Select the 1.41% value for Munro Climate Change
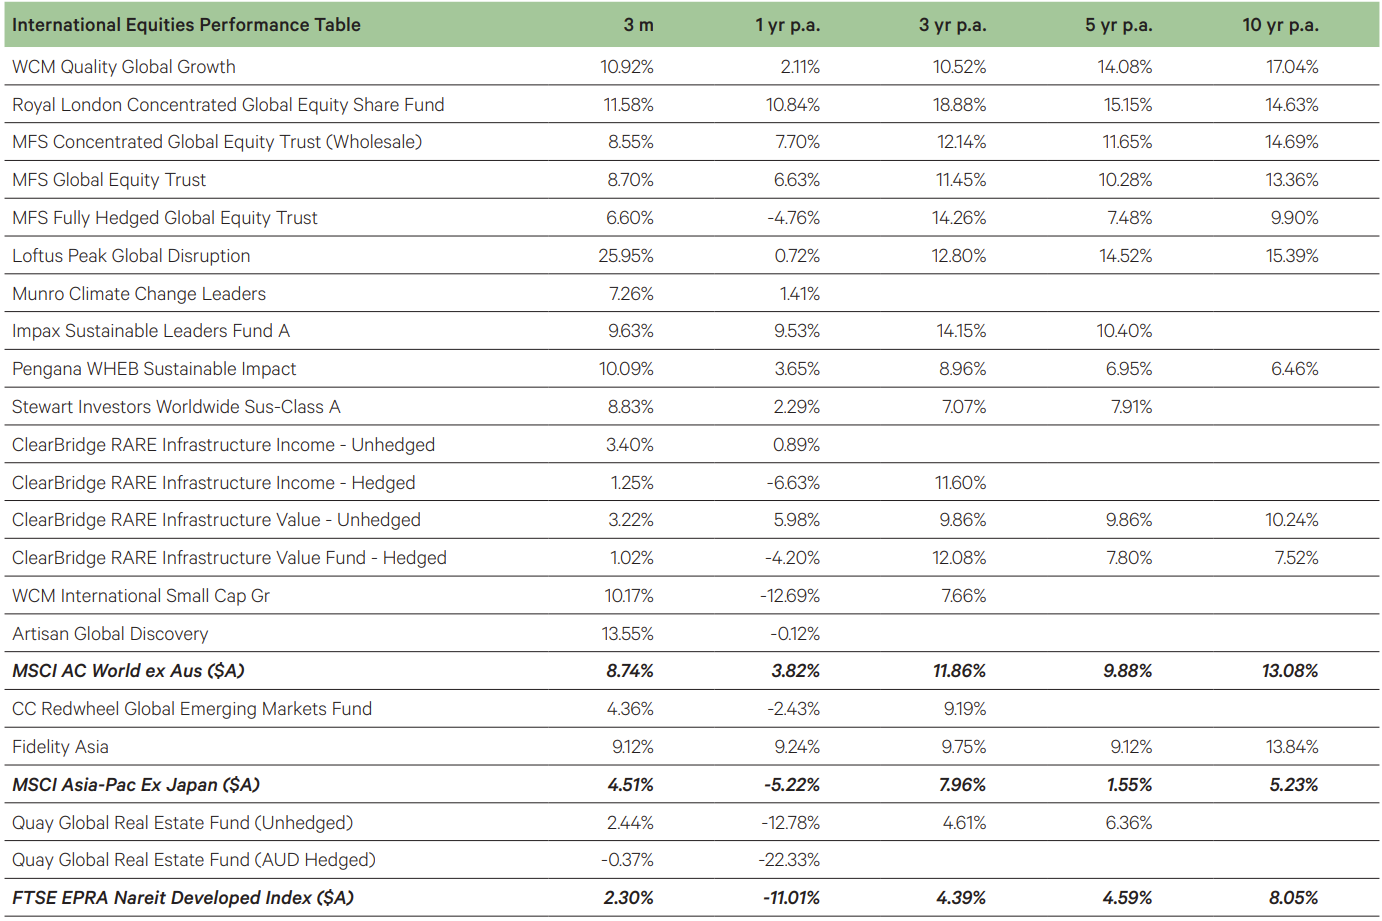The image size is (1382, 921). point(800,294)
